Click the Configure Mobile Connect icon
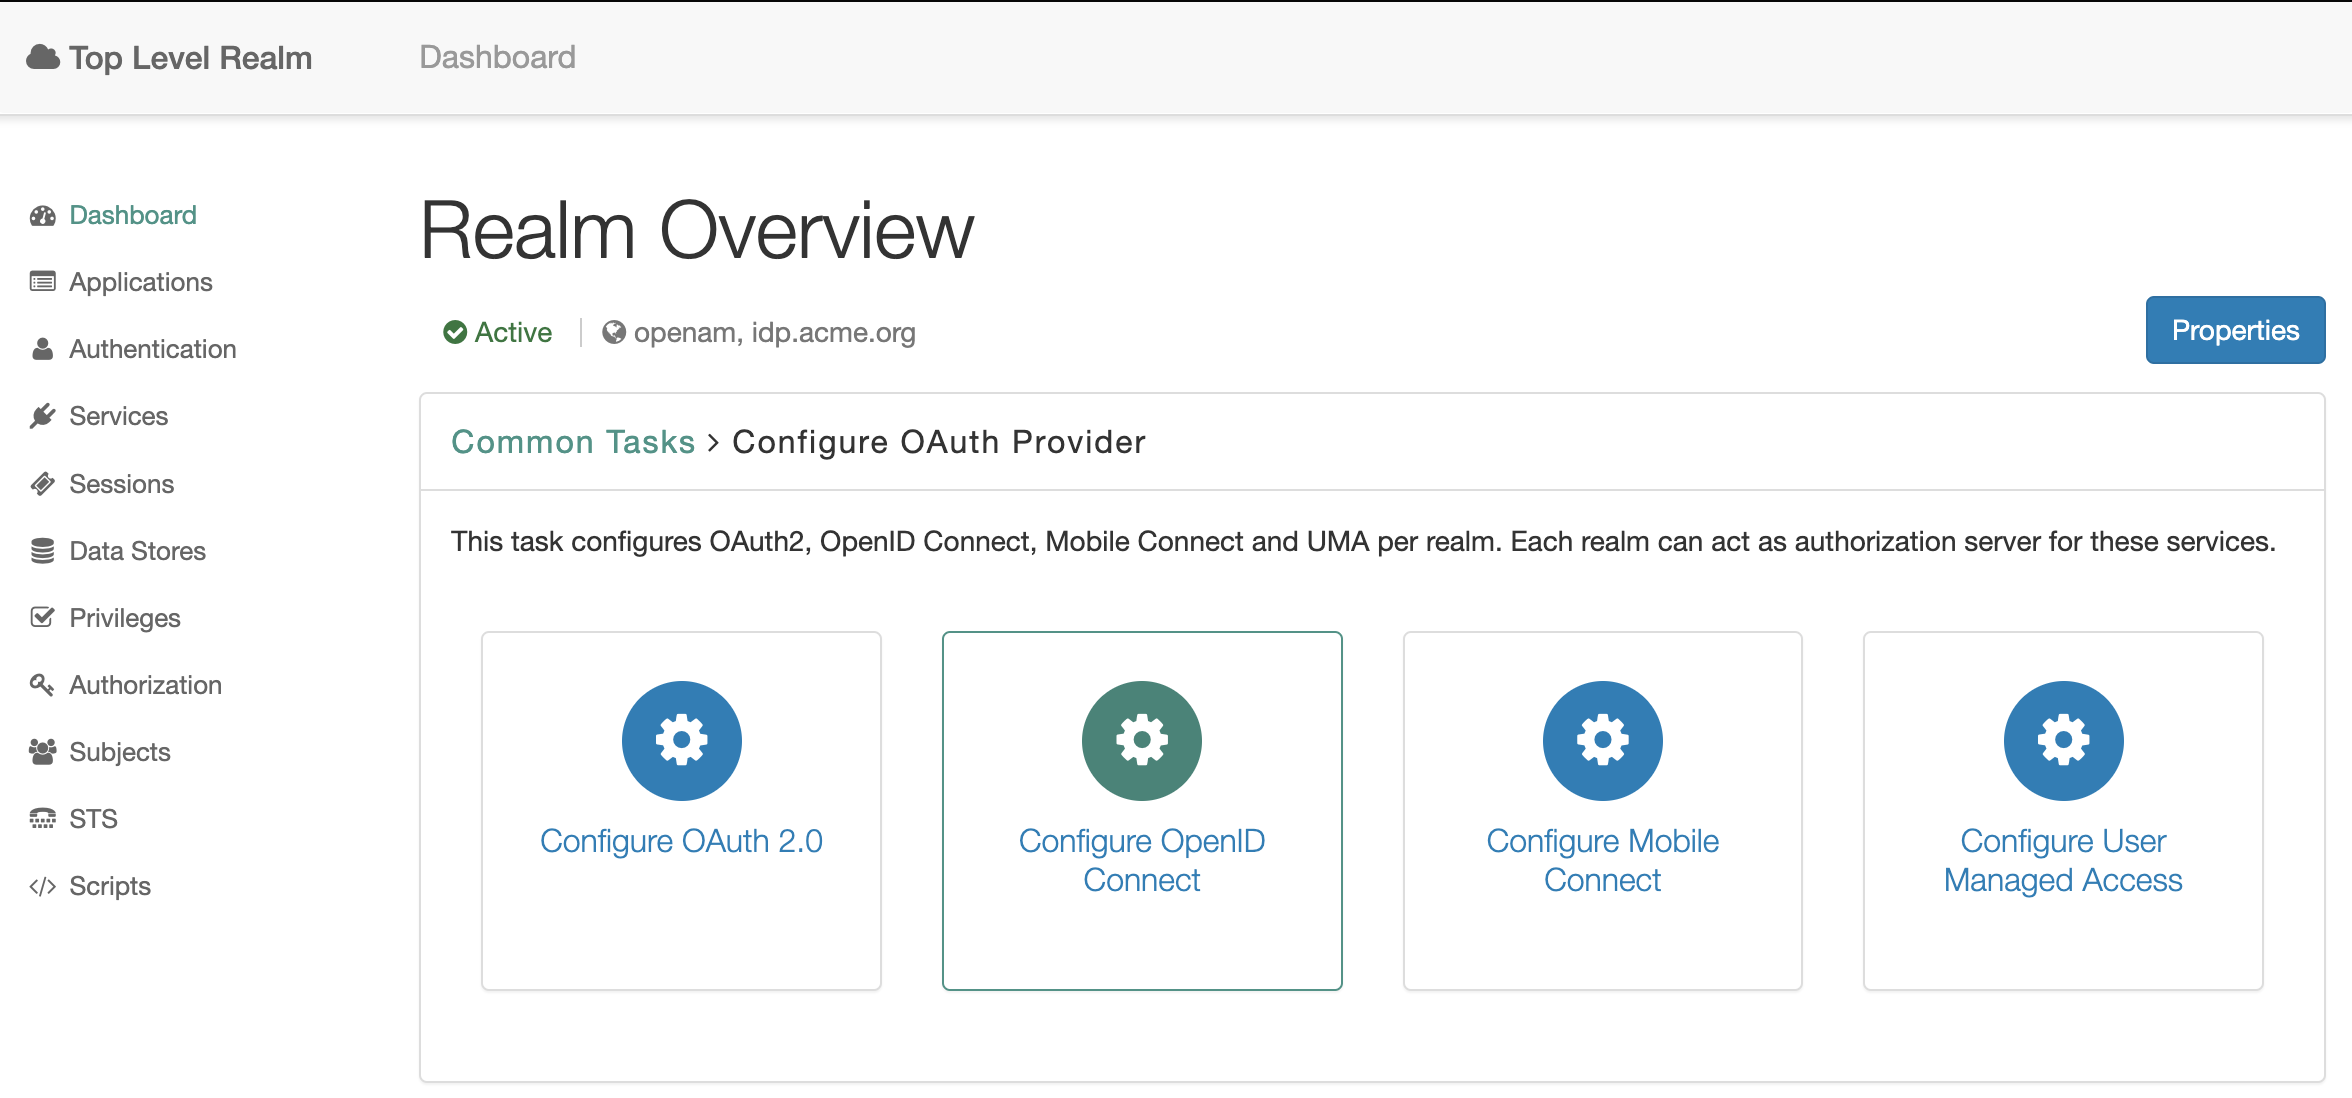Viewport: 2352px width, 1098px height. (1602, 741)
